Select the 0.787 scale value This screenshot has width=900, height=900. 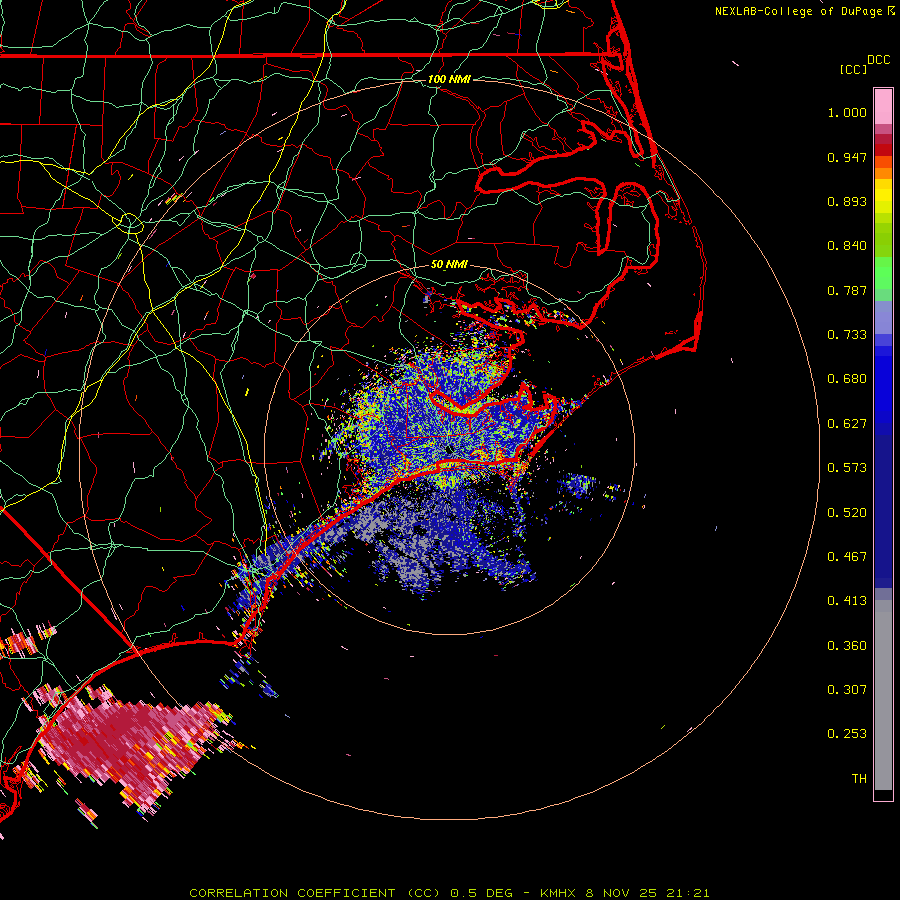847,290
